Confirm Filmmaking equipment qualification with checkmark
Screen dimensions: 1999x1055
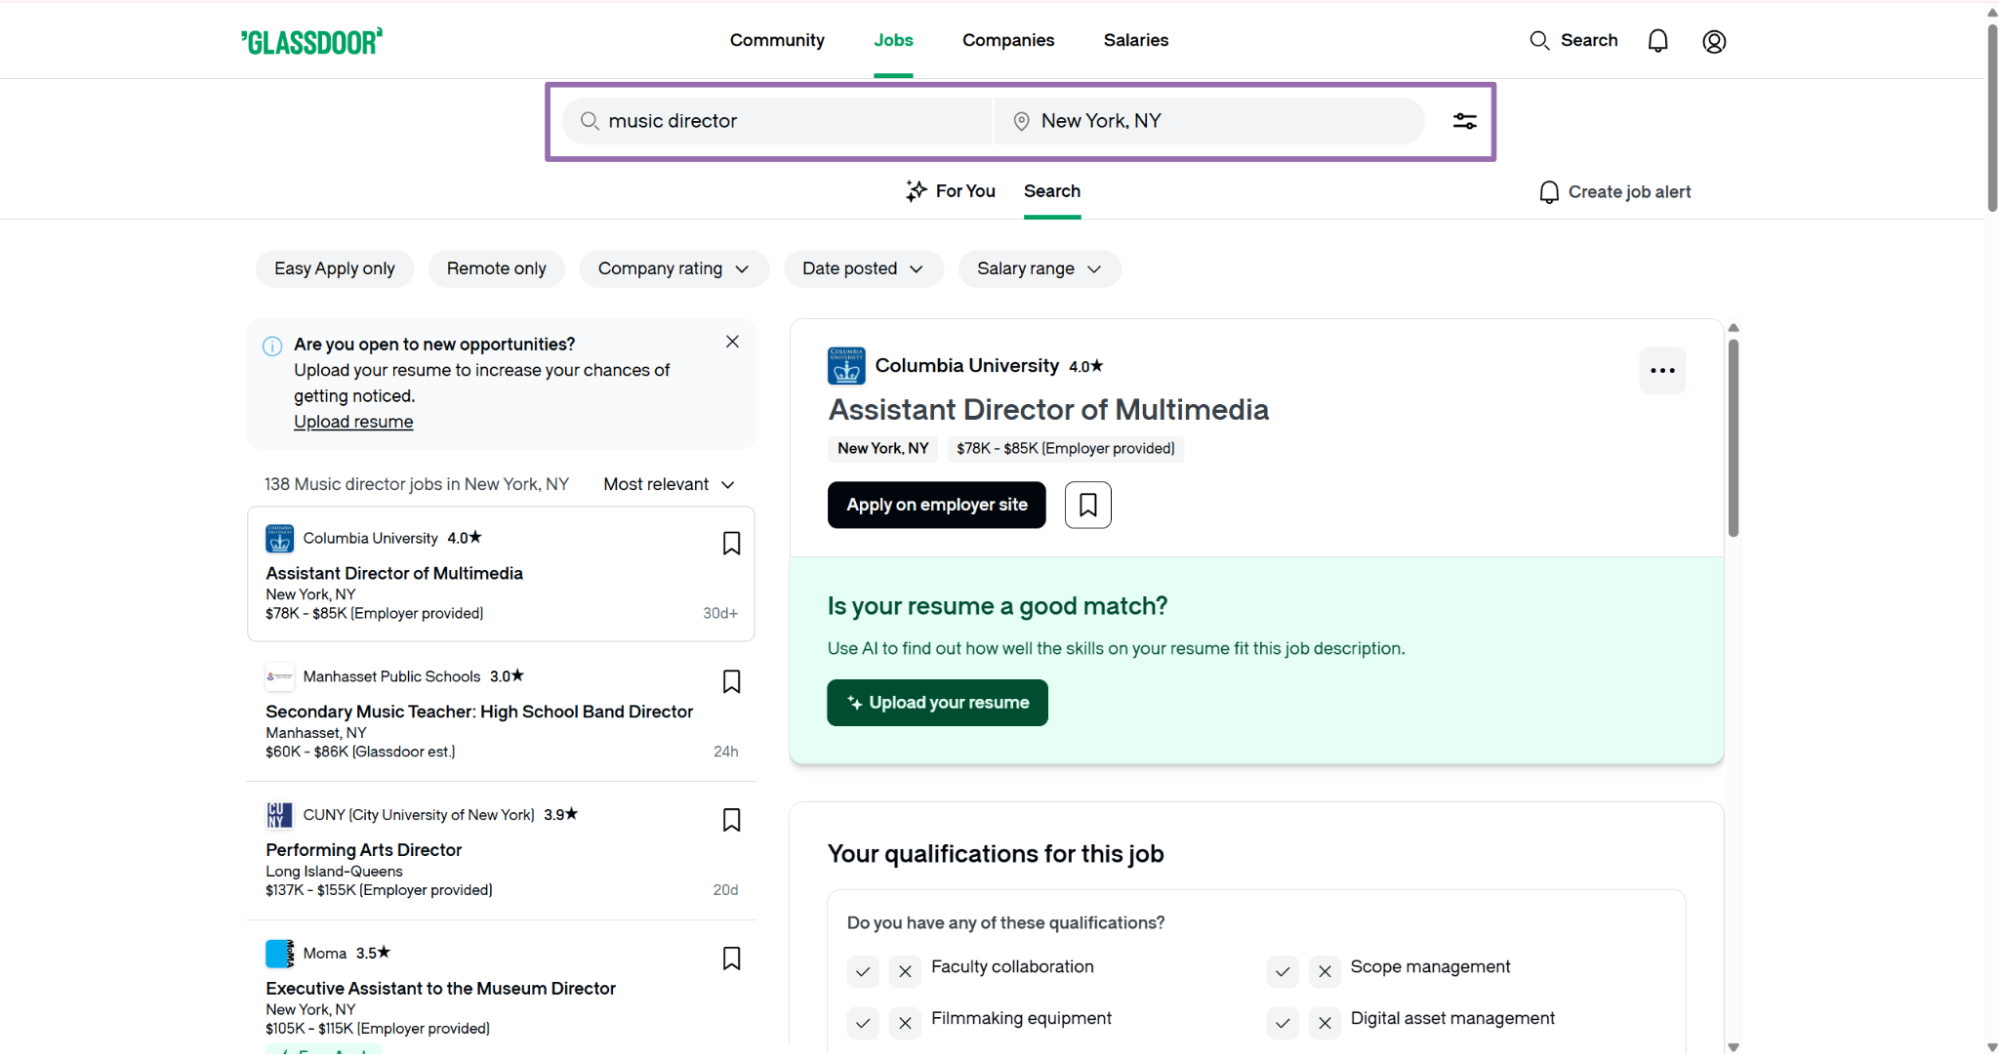[x=863, y=1023]
